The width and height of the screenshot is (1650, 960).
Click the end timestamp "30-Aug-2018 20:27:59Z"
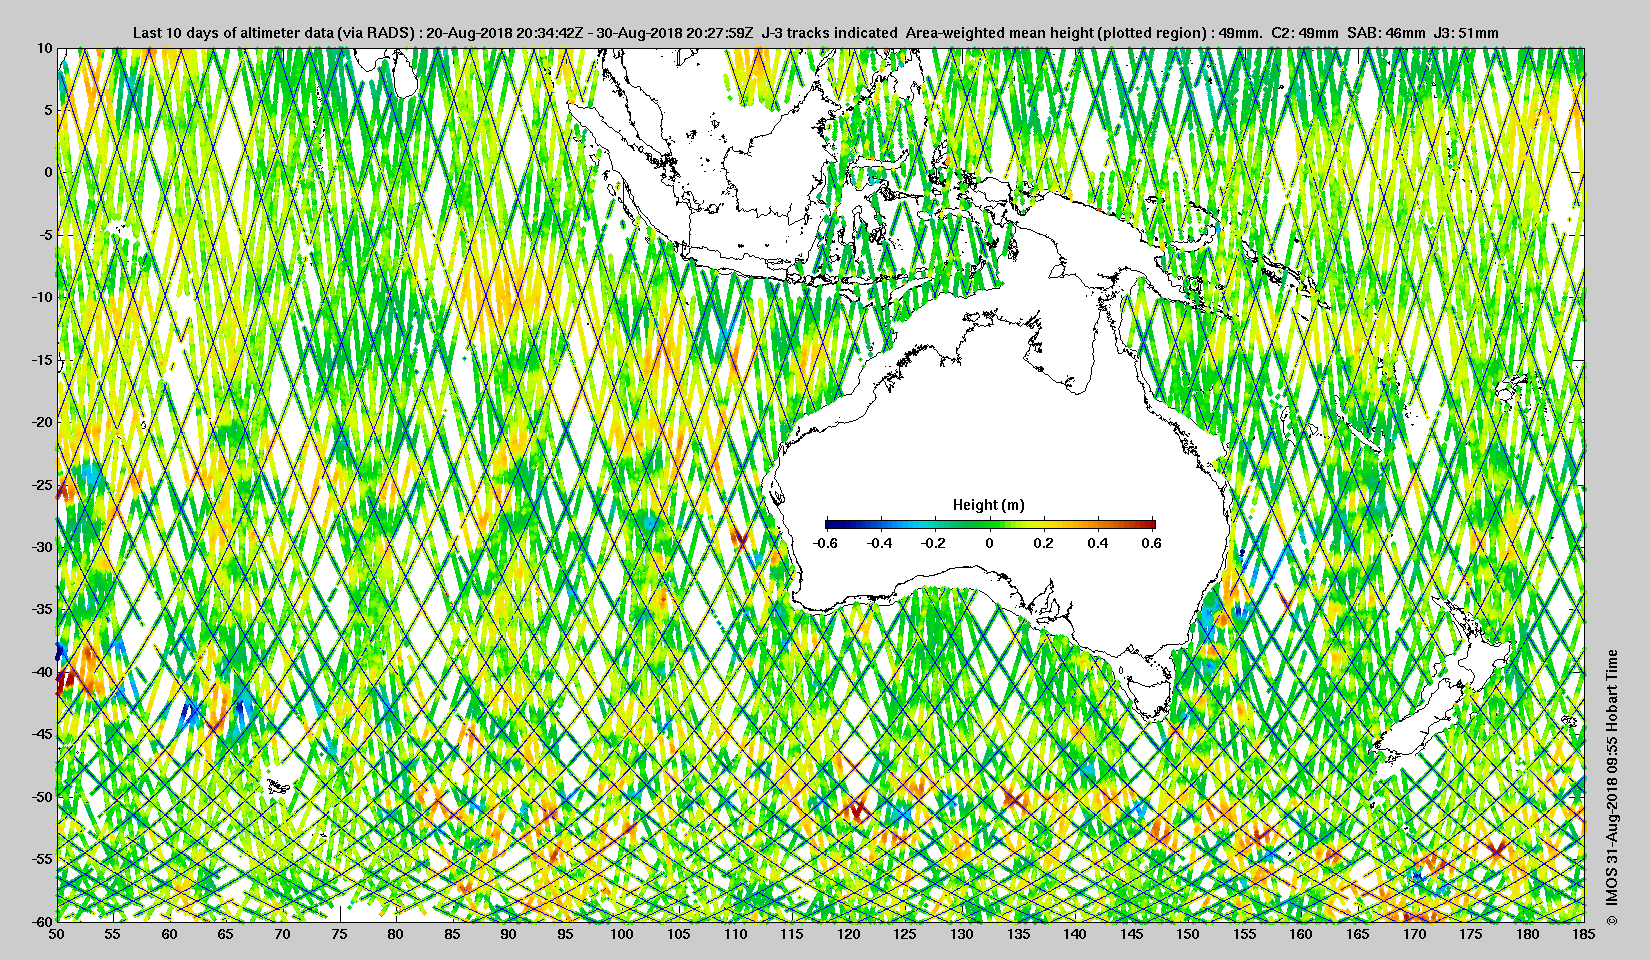(675, 33)
